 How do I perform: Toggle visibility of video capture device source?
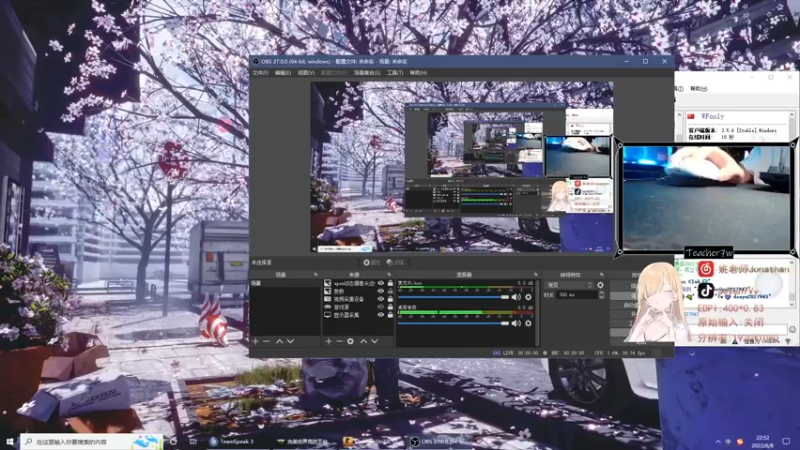coord(381,299)
